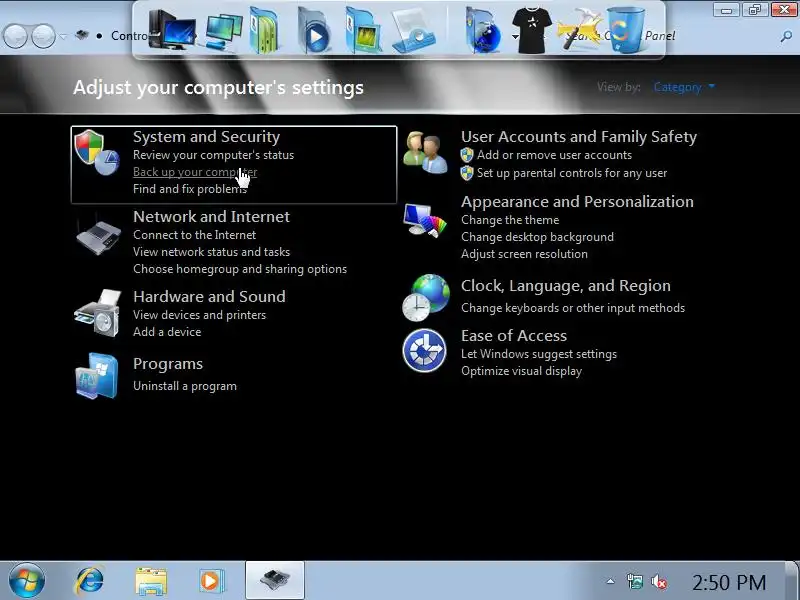Screen dimensions: 800x600
Task: Click the Hardware and Sound printer icon
Action: 98,313
